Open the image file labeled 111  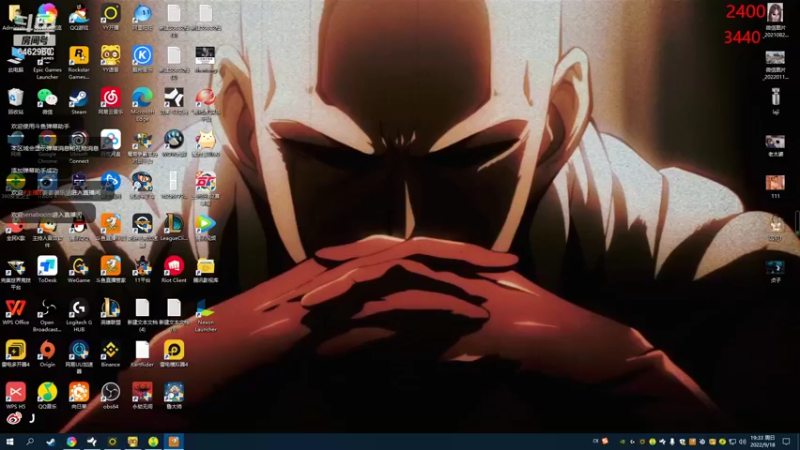pos(775,186)
